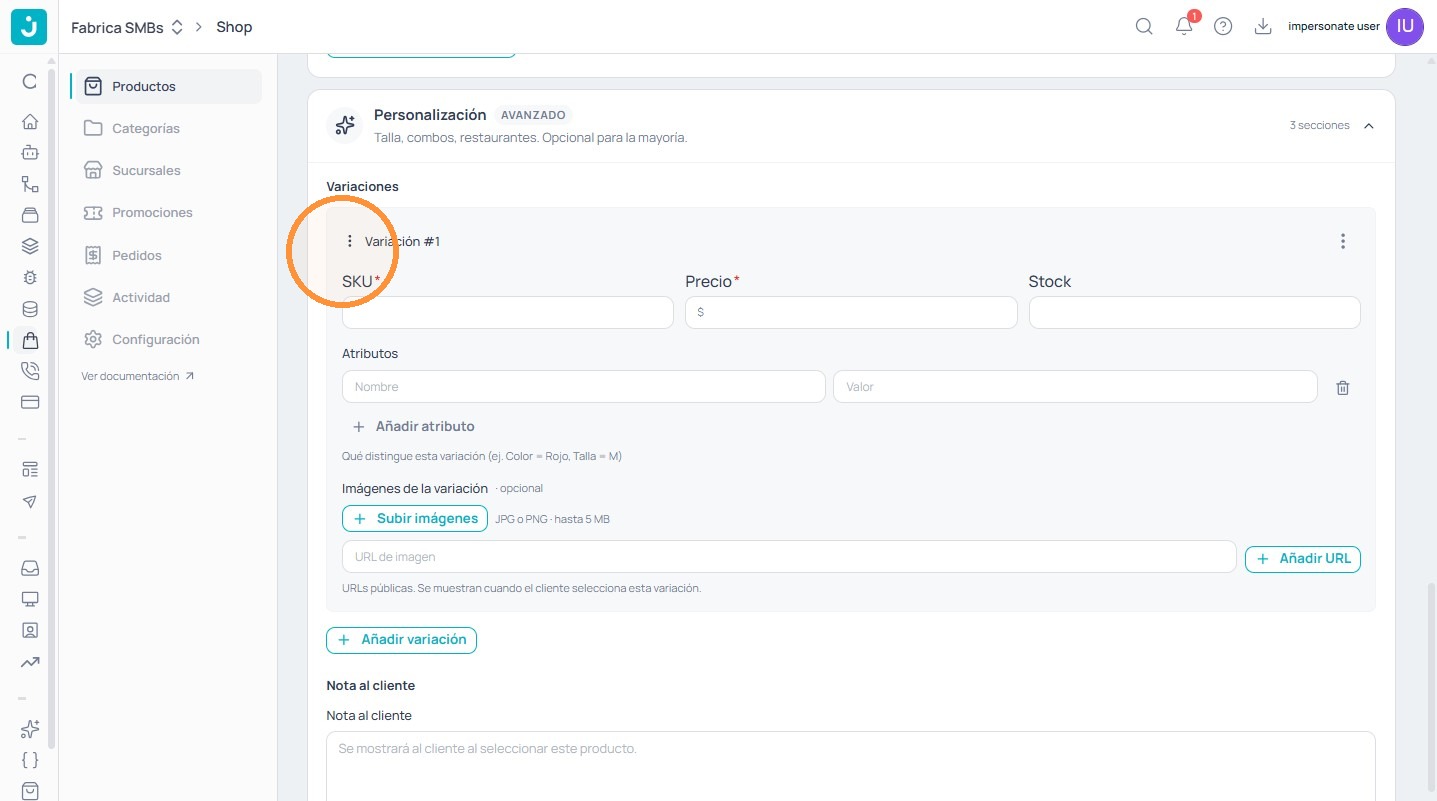Open Categorías in the sidebar

pyautogui.click(x=166, y=128)
